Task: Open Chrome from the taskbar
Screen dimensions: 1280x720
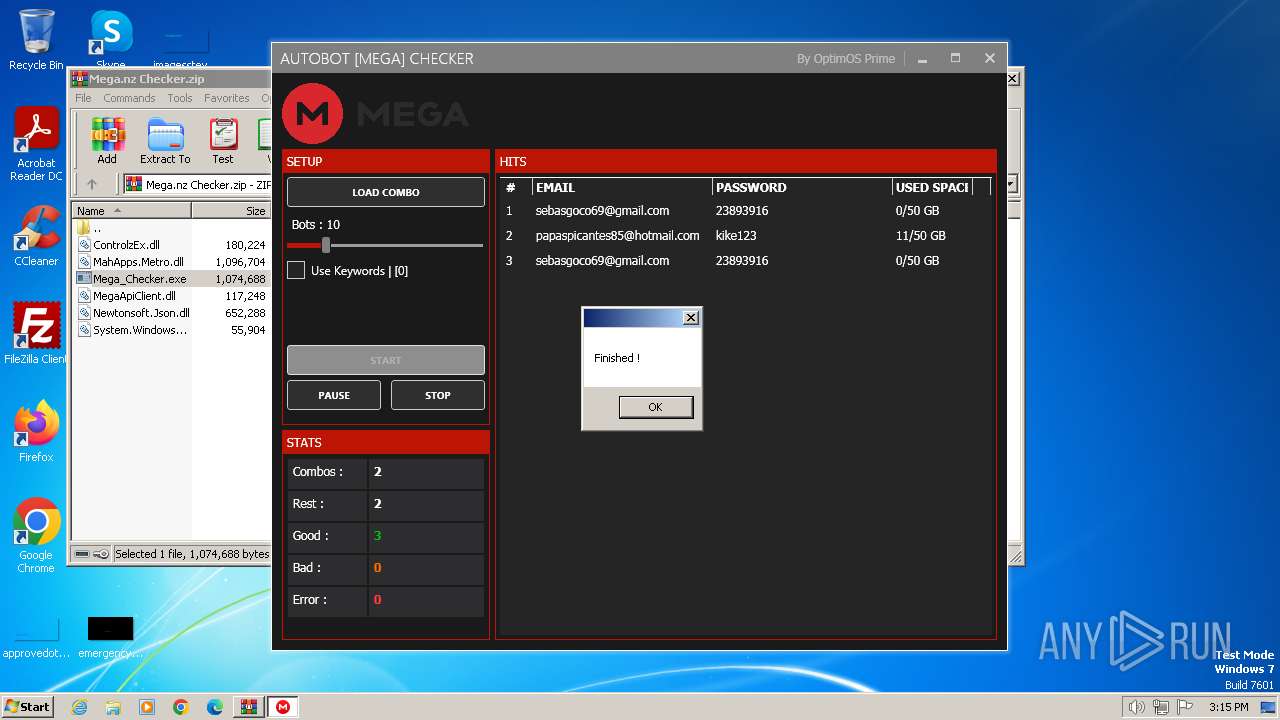Action: tap(181, 707)
